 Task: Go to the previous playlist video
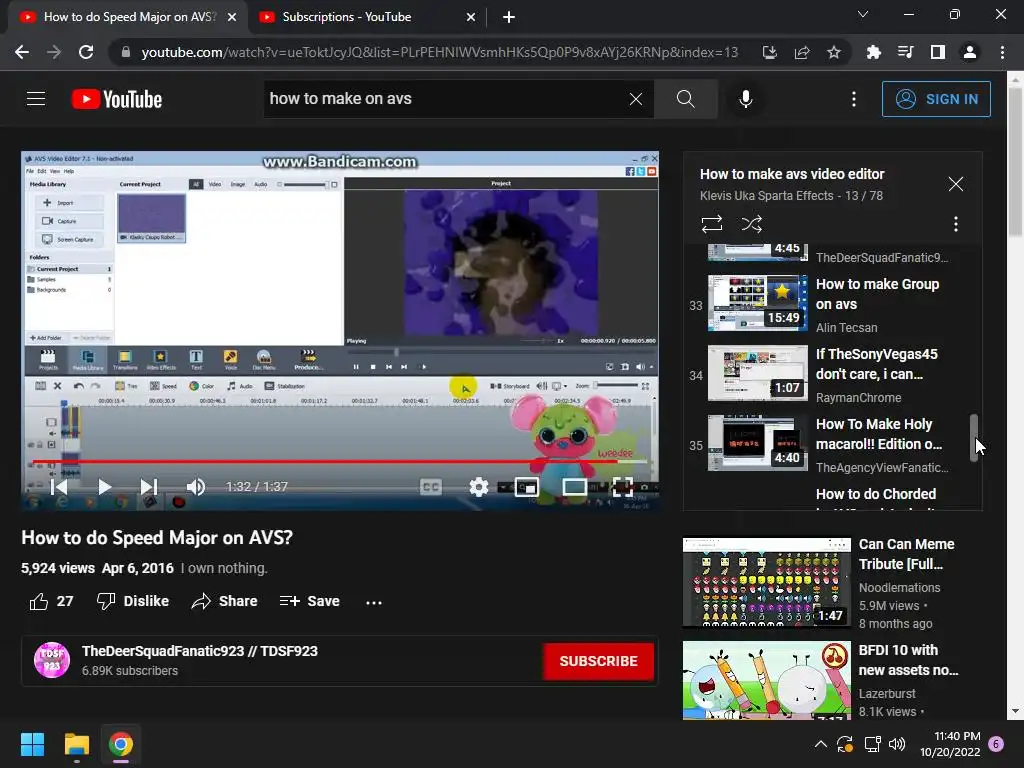pos(59,487)
